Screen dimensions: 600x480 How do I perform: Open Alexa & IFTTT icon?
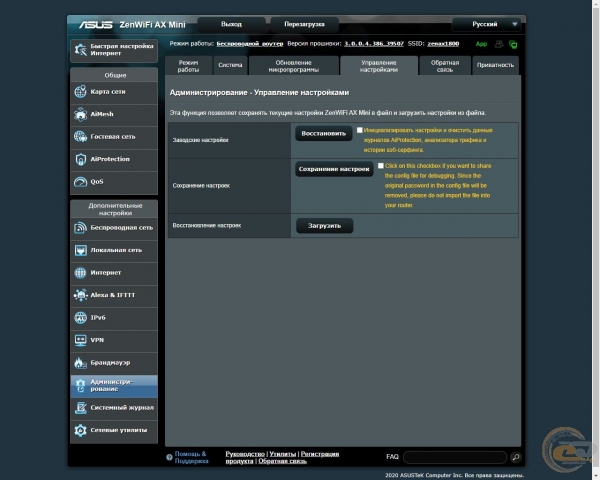coord(80,295)
